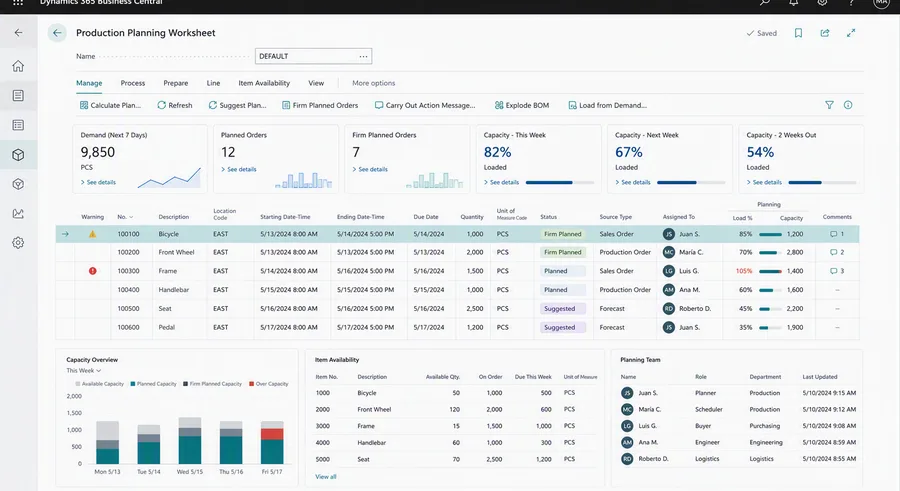Open the Prepare tab
This screenshot has height=491, width=900.
coord(176,83)
